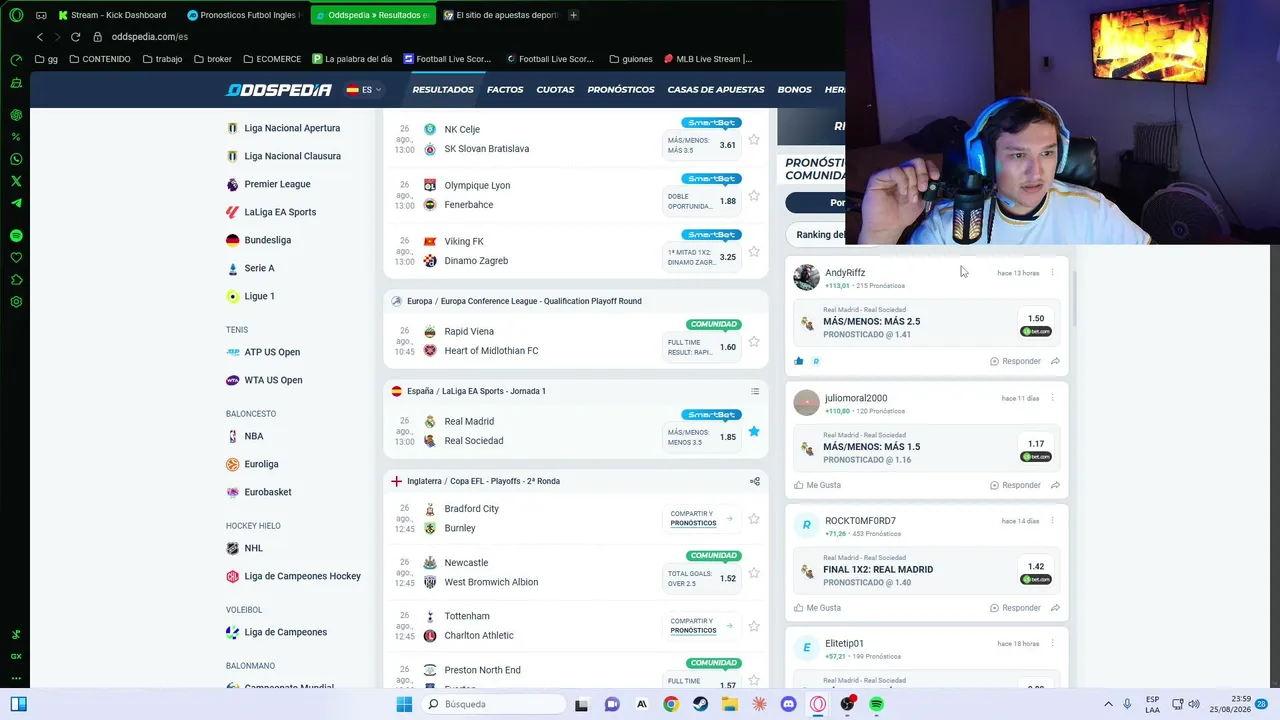The width and height of the screenshot is (1280, 720).
Task: Favorite the Olympique Lyon vs Fenerbahce match
Action: pos(754,196)
